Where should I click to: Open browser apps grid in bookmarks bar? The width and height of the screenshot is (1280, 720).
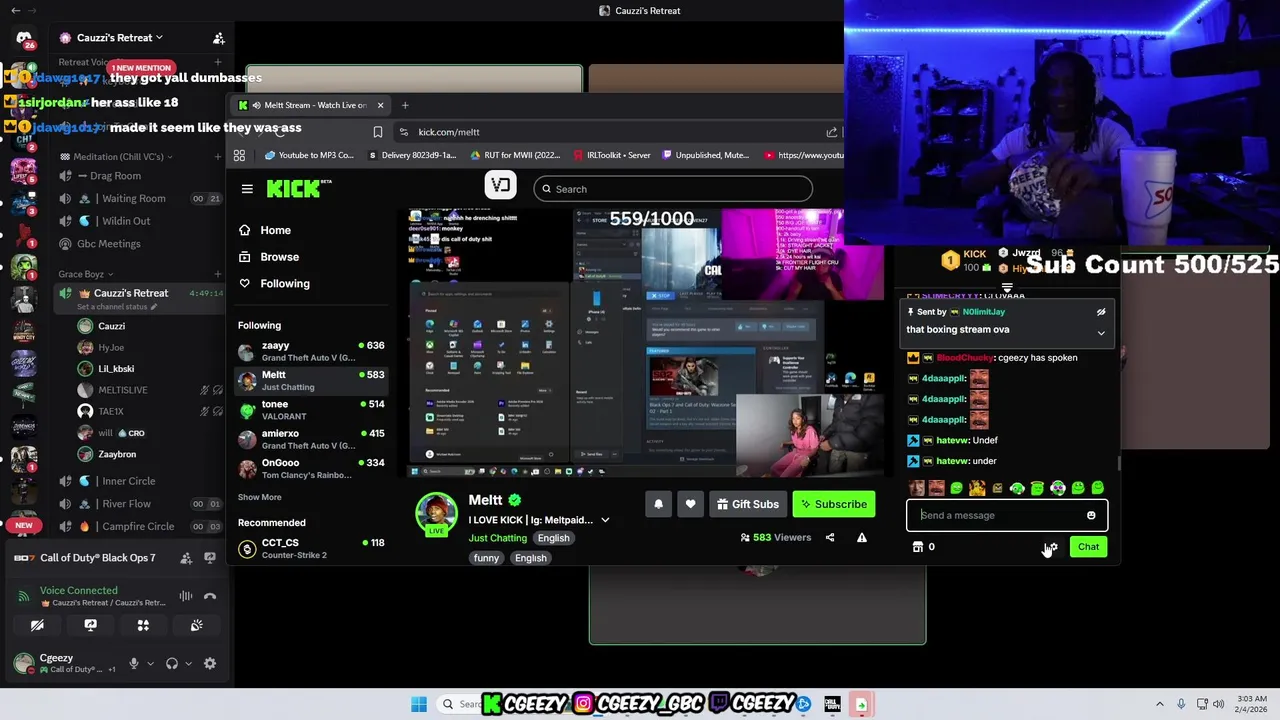click(x=239, y=155)
